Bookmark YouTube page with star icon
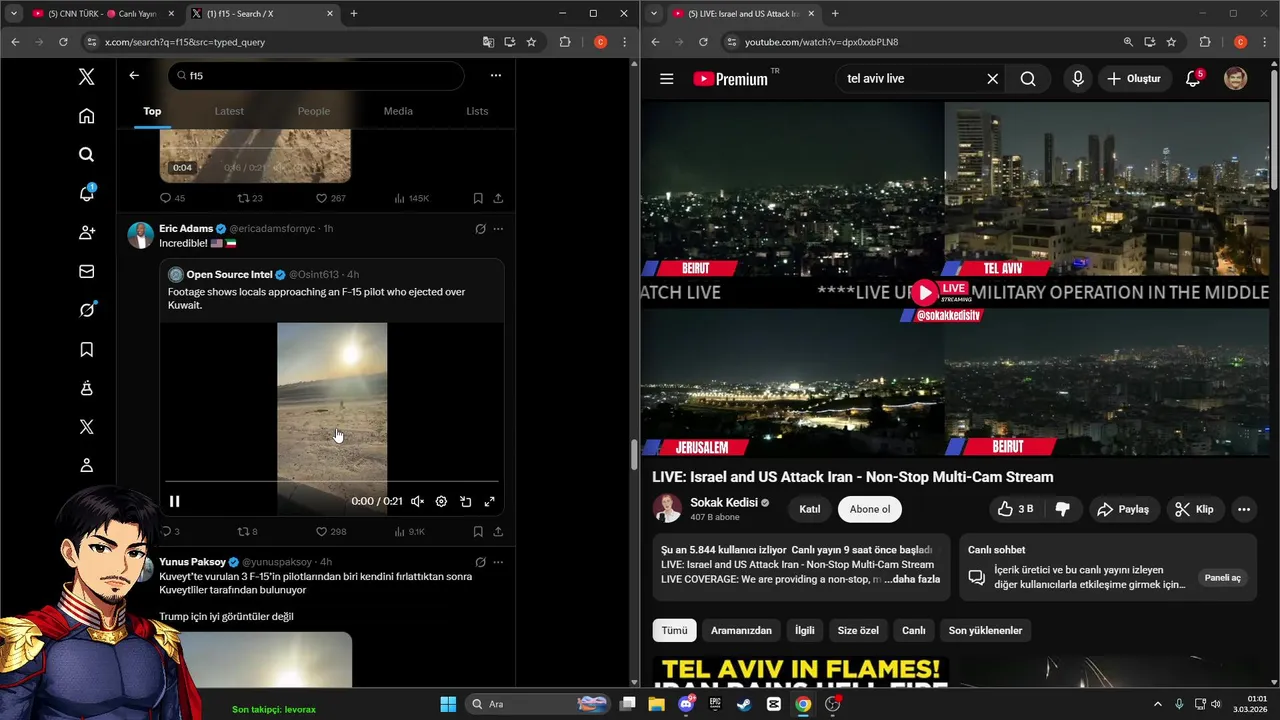The image size is (1280, 720). pos(1171,42)
